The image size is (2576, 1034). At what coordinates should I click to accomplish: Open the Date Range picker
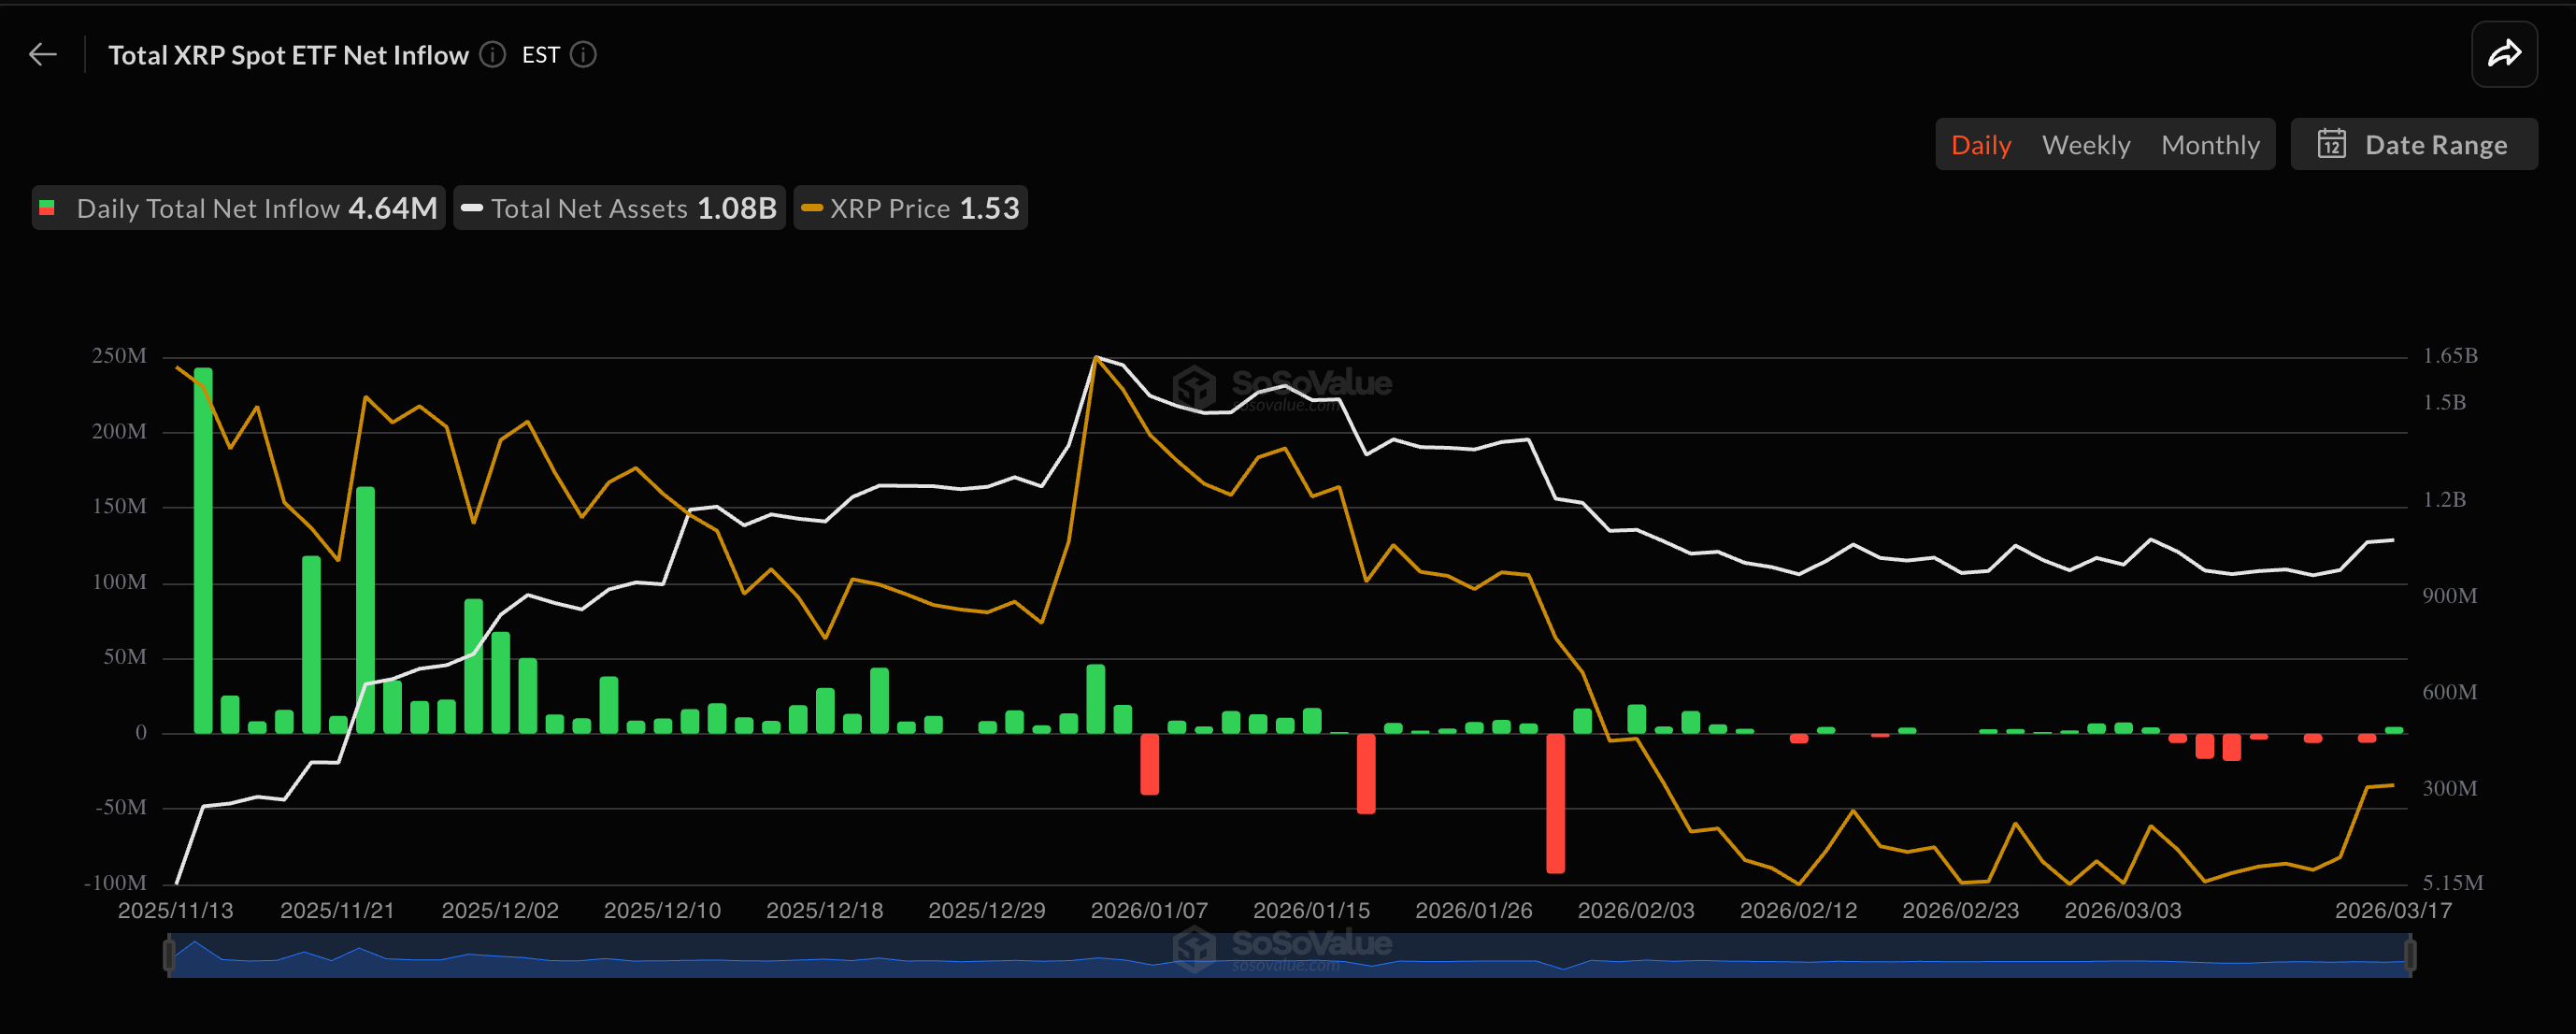click(x=2414, y=144)
